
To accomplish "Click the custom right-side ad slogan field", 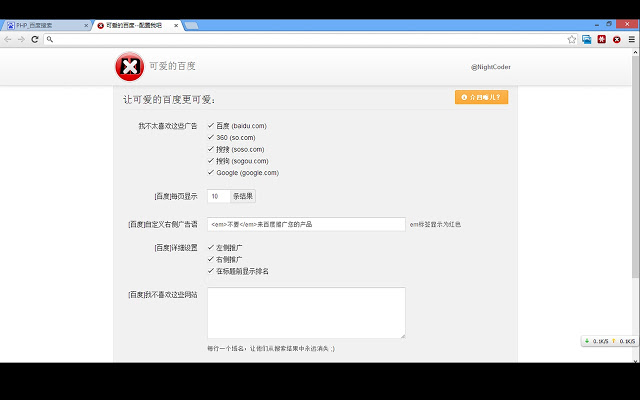I will click(306, 224).
